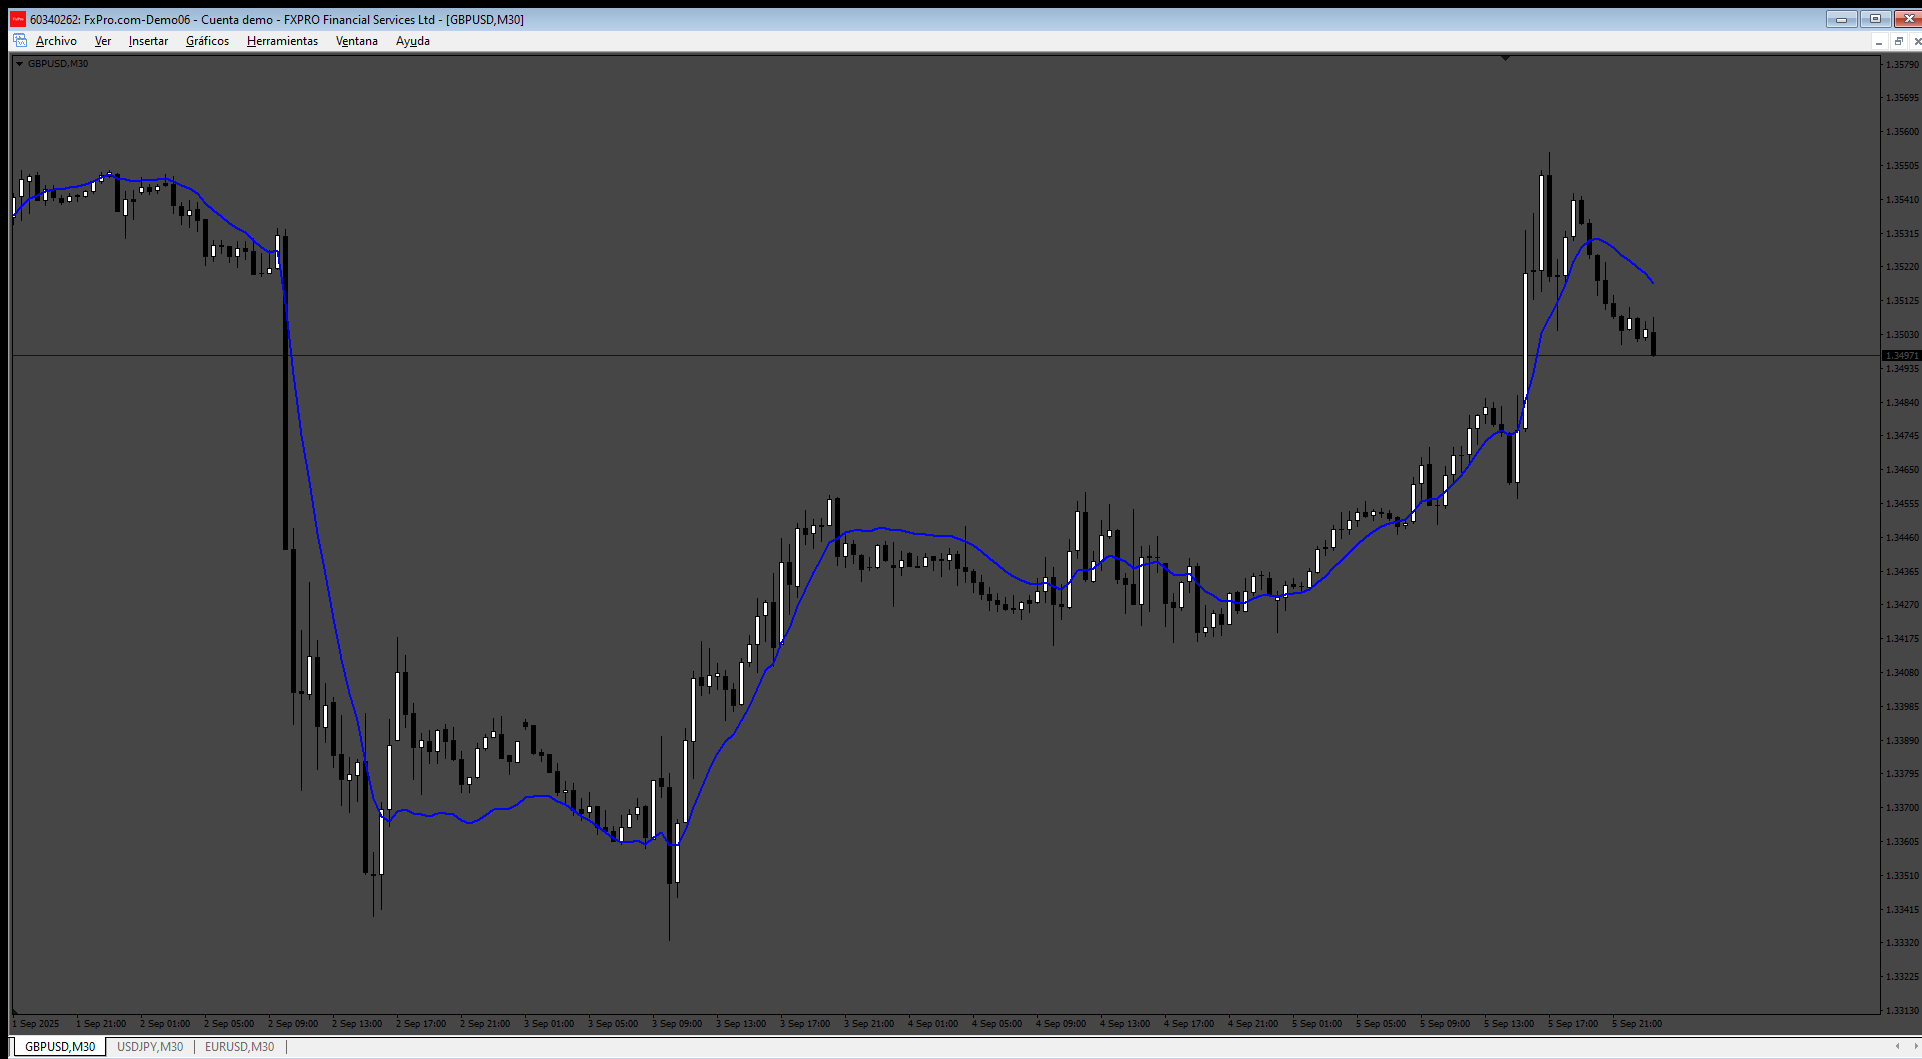This screenshot has width=1922, height=1059.
Task: Minimize the main MetaTrader window
Action: [1841, 19]
